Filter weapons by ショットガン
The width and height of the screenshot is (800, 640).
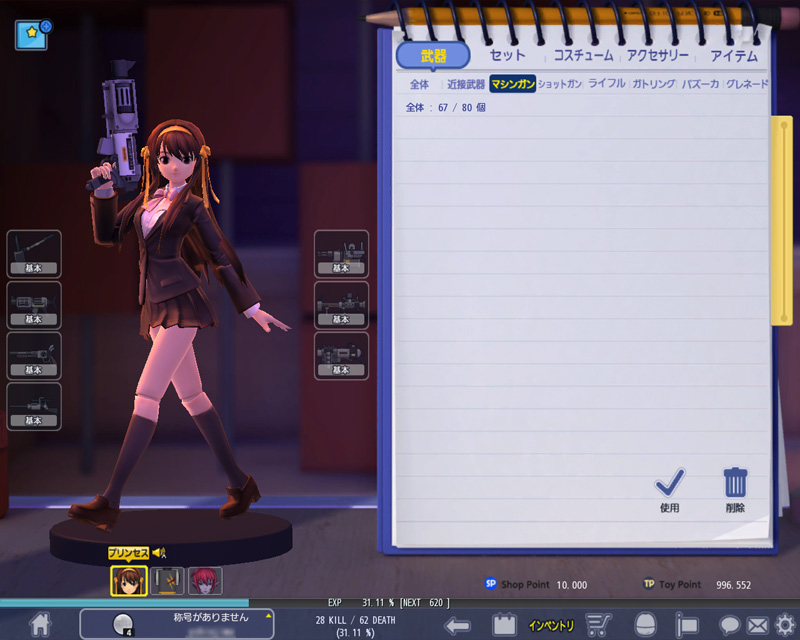pyautogui.click(x=560, y=84)
